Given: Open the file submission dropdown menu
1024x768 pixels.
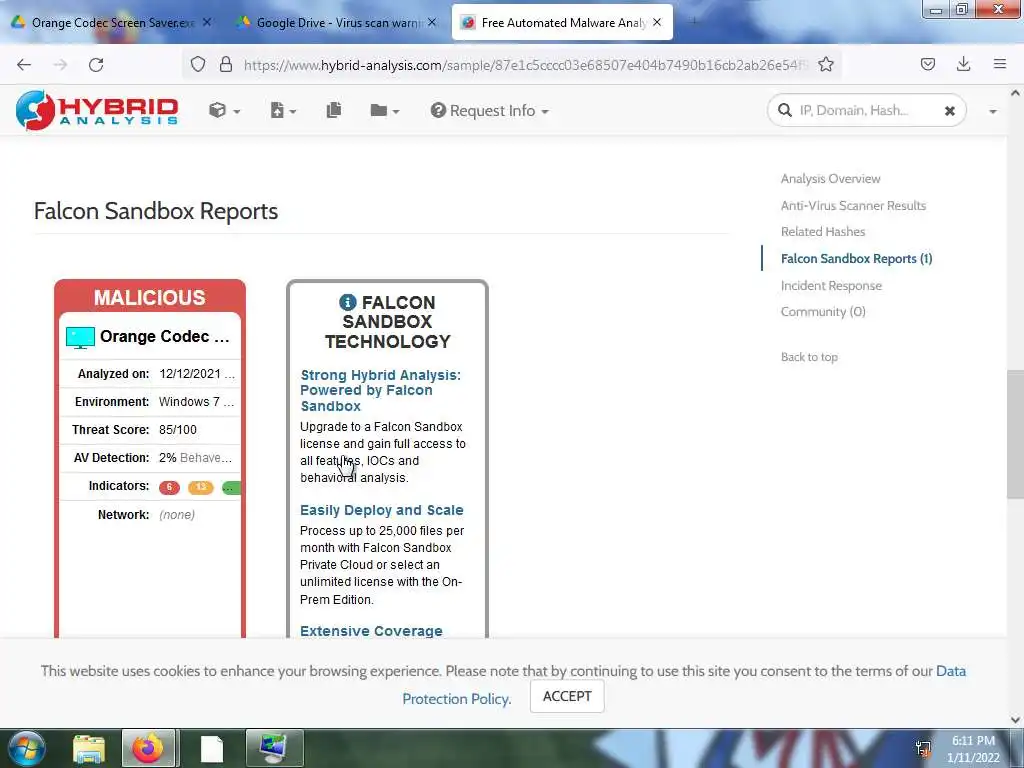Looking at the screenshot, I should 283,110.
